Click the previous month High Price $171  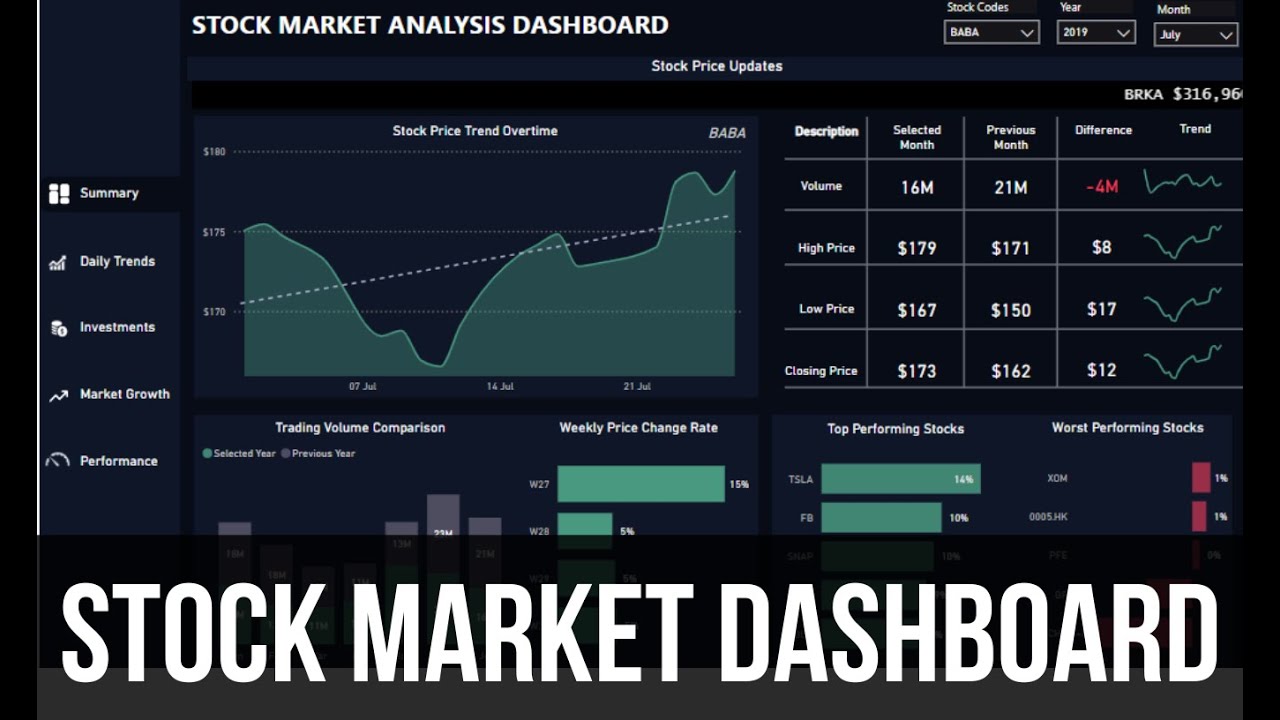pos(1011,248)
